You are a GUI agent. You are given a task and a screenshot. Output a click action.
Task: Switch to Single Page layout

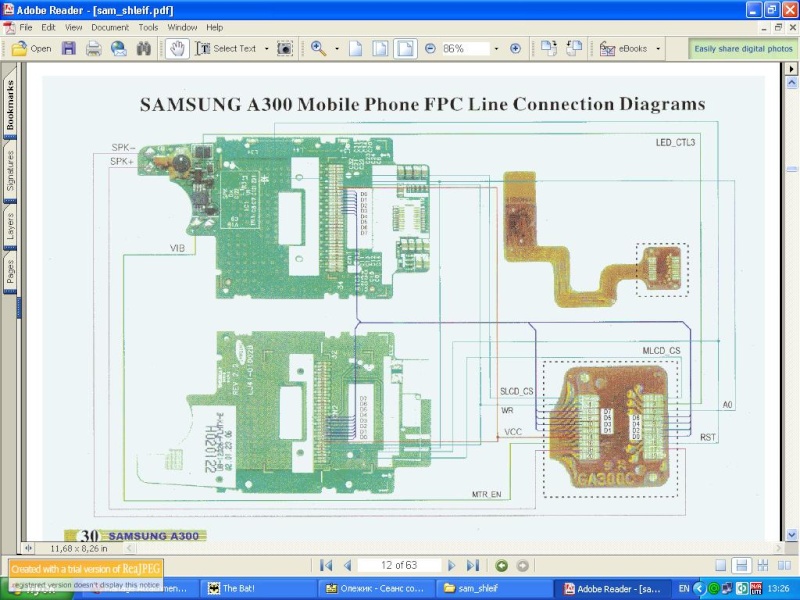point(720,565)
